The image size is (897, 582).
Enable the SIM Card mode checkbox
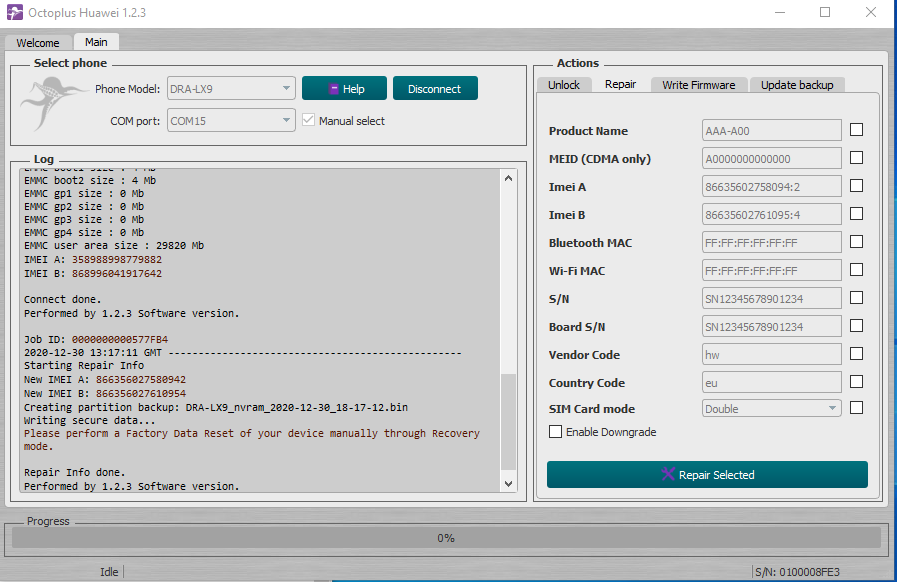click(856, 407)
